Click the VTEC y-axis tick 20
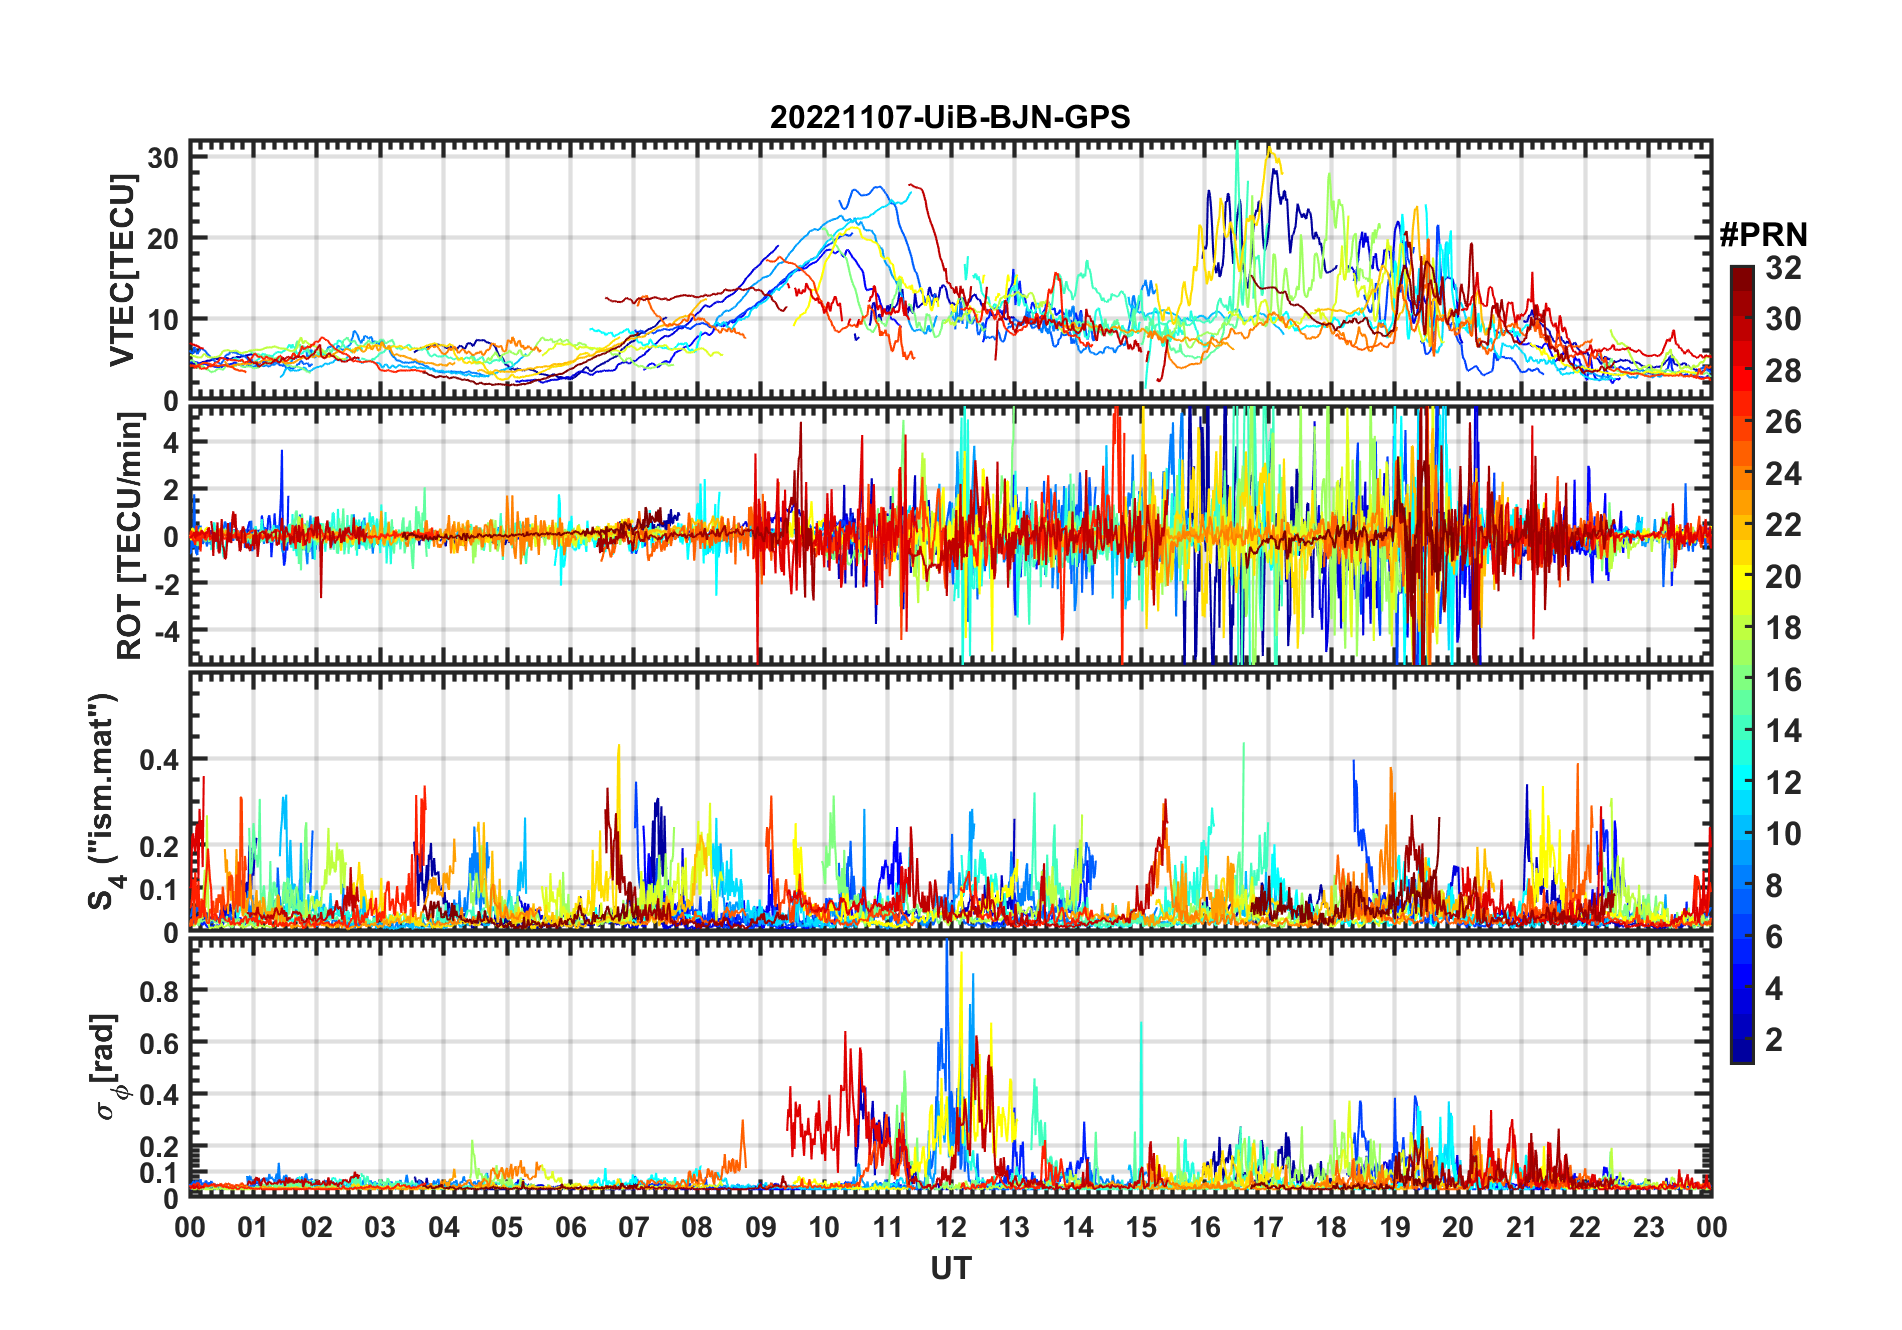Image resolution: width=1902 pixels, height=1330 pixels. coord(163,238)
